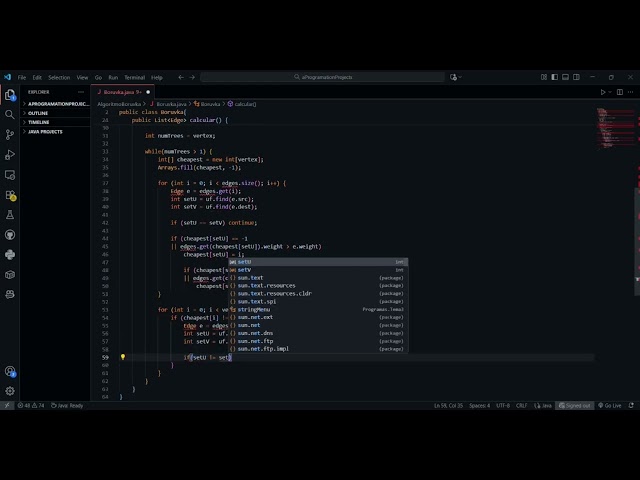Select stringMenu autocomplete suggestion
640x480 pixels.
point(318,309)
